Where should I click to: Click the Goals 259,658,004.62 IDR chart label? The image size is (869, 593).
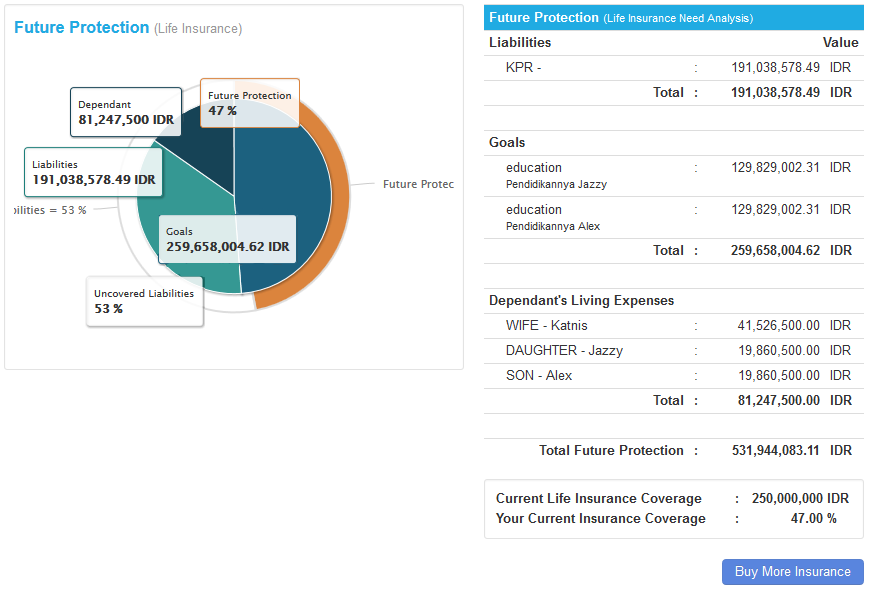[x=227, y=239]
